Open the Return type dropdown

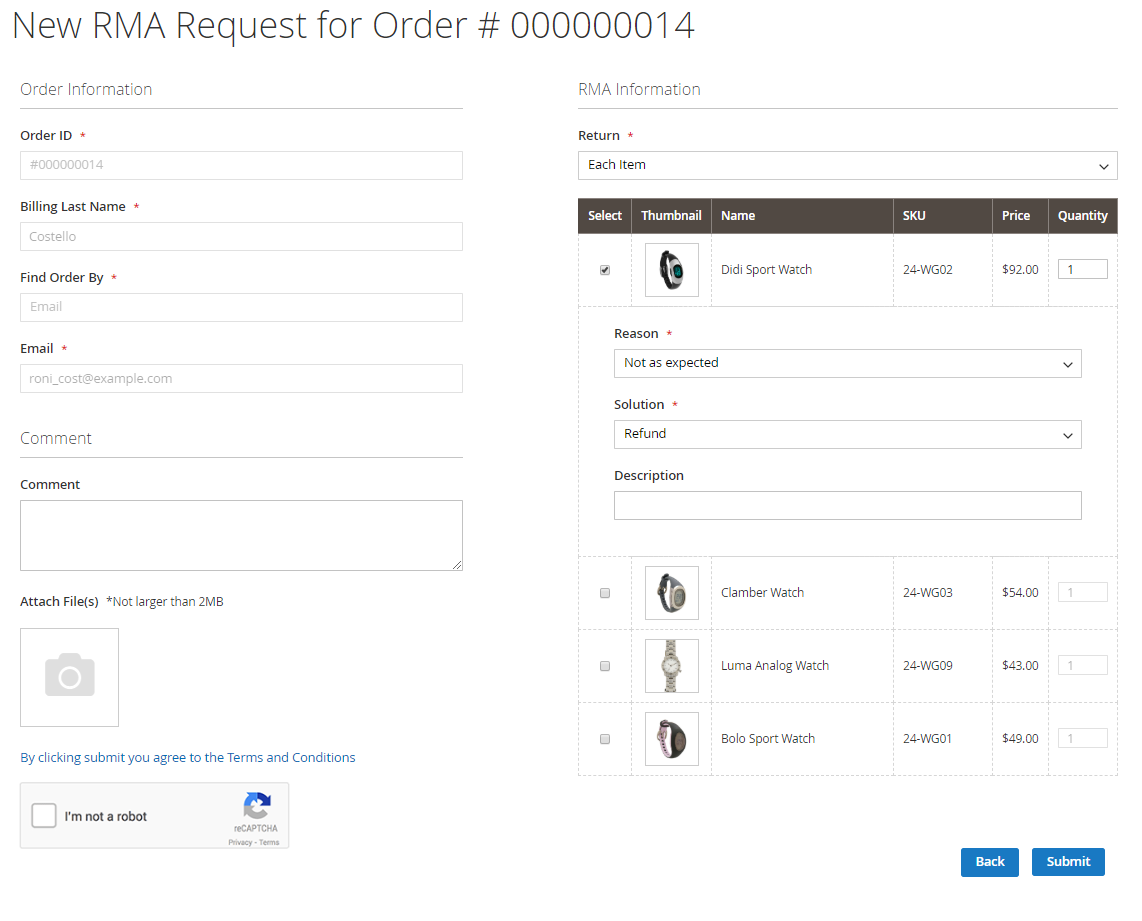[x=847, y=165]
